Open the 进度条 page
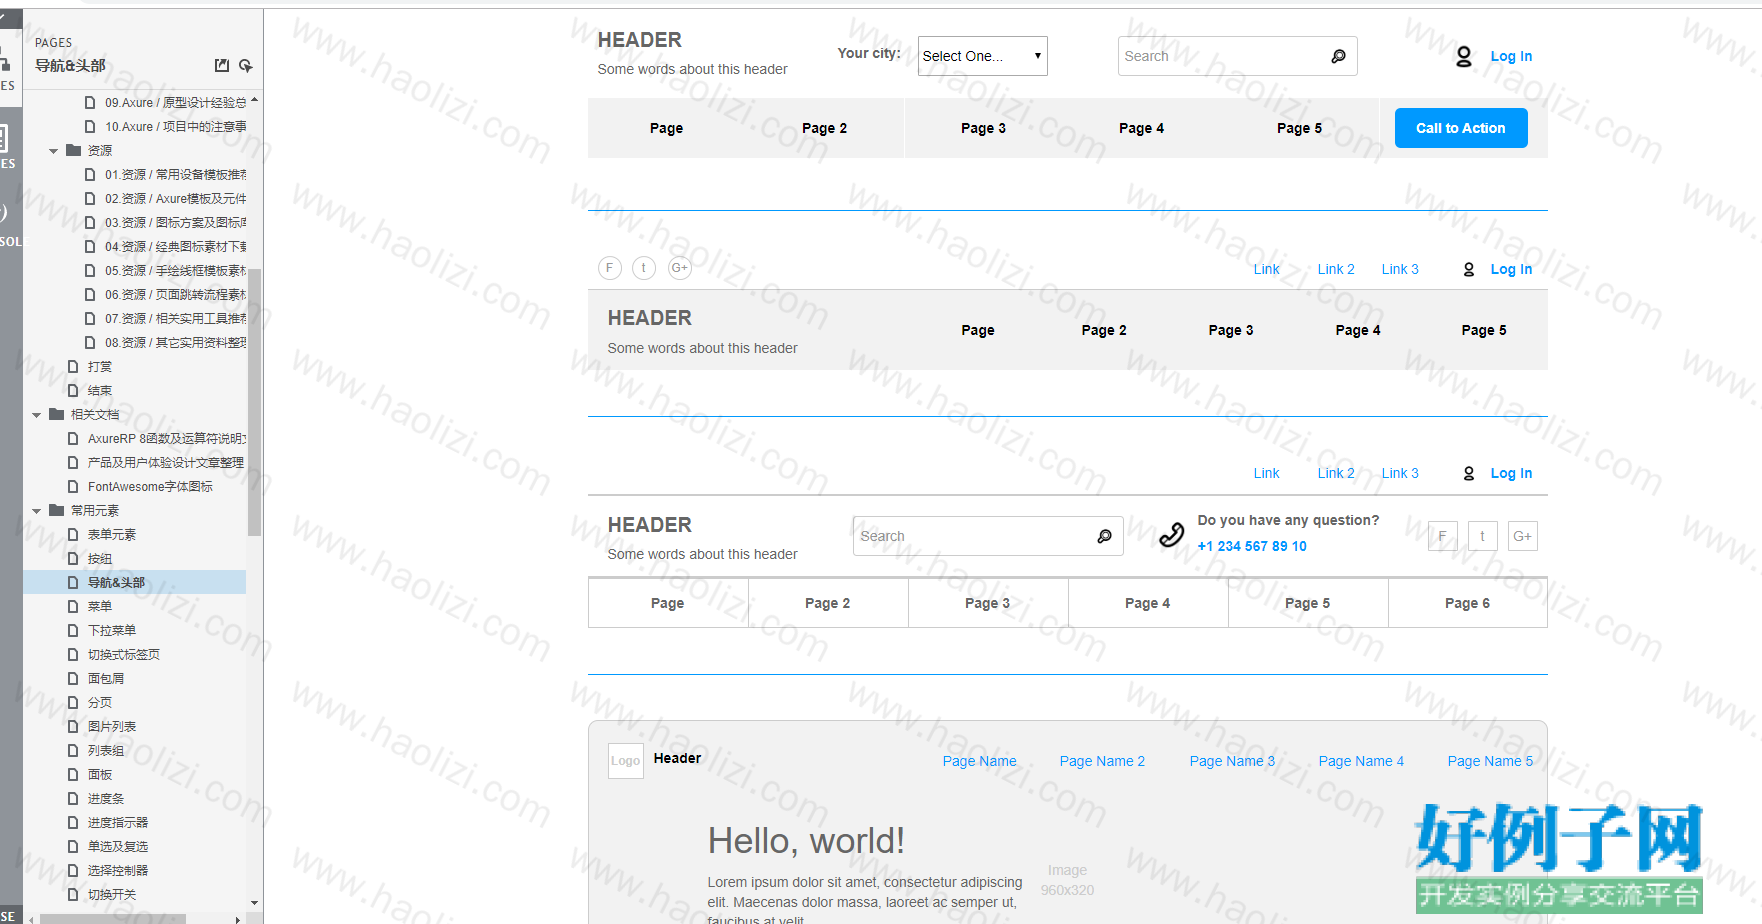Screen dimensions: 1762x924 (x=106, y=798)
